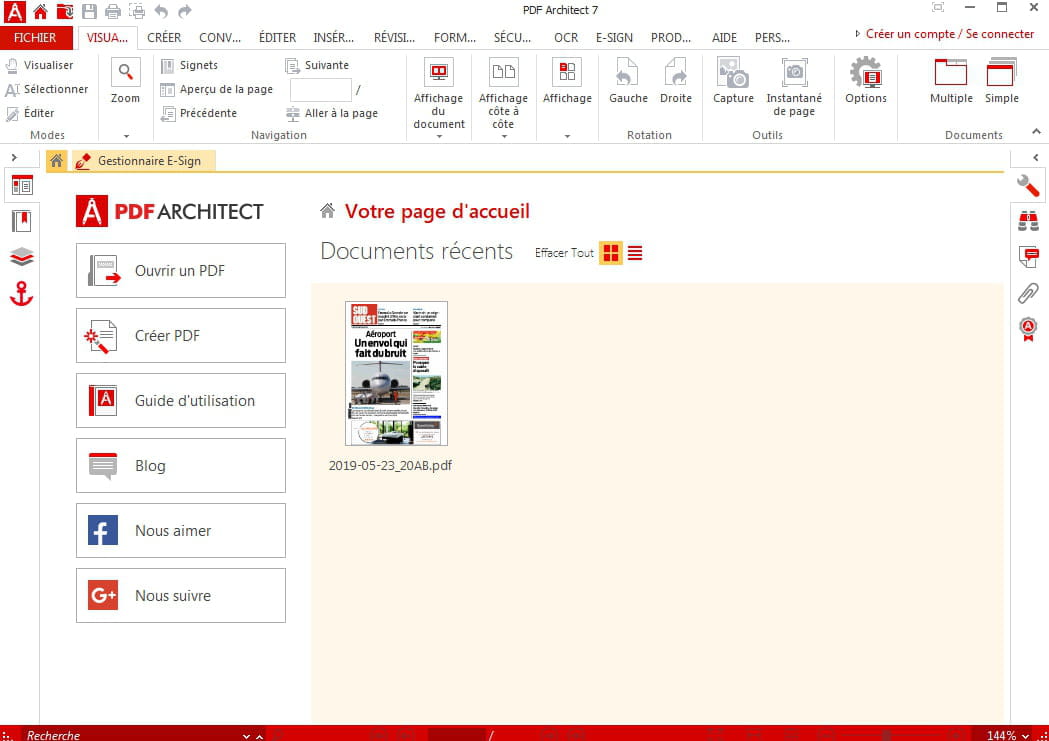The height and width of the screenshot is (741, 1049).
Task: Open the paperclip attachments panel
Action: [1028, 293]
